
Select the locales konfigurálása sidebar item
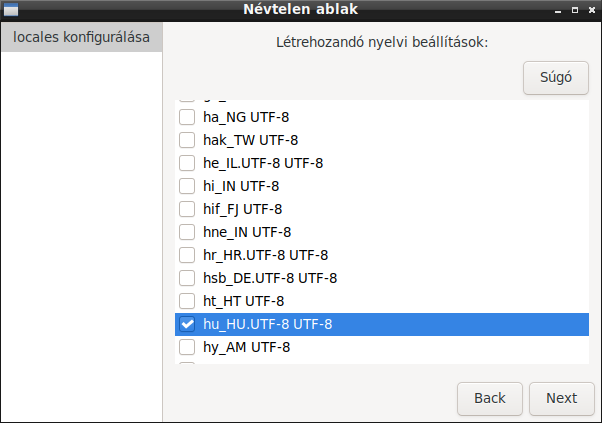81,37
